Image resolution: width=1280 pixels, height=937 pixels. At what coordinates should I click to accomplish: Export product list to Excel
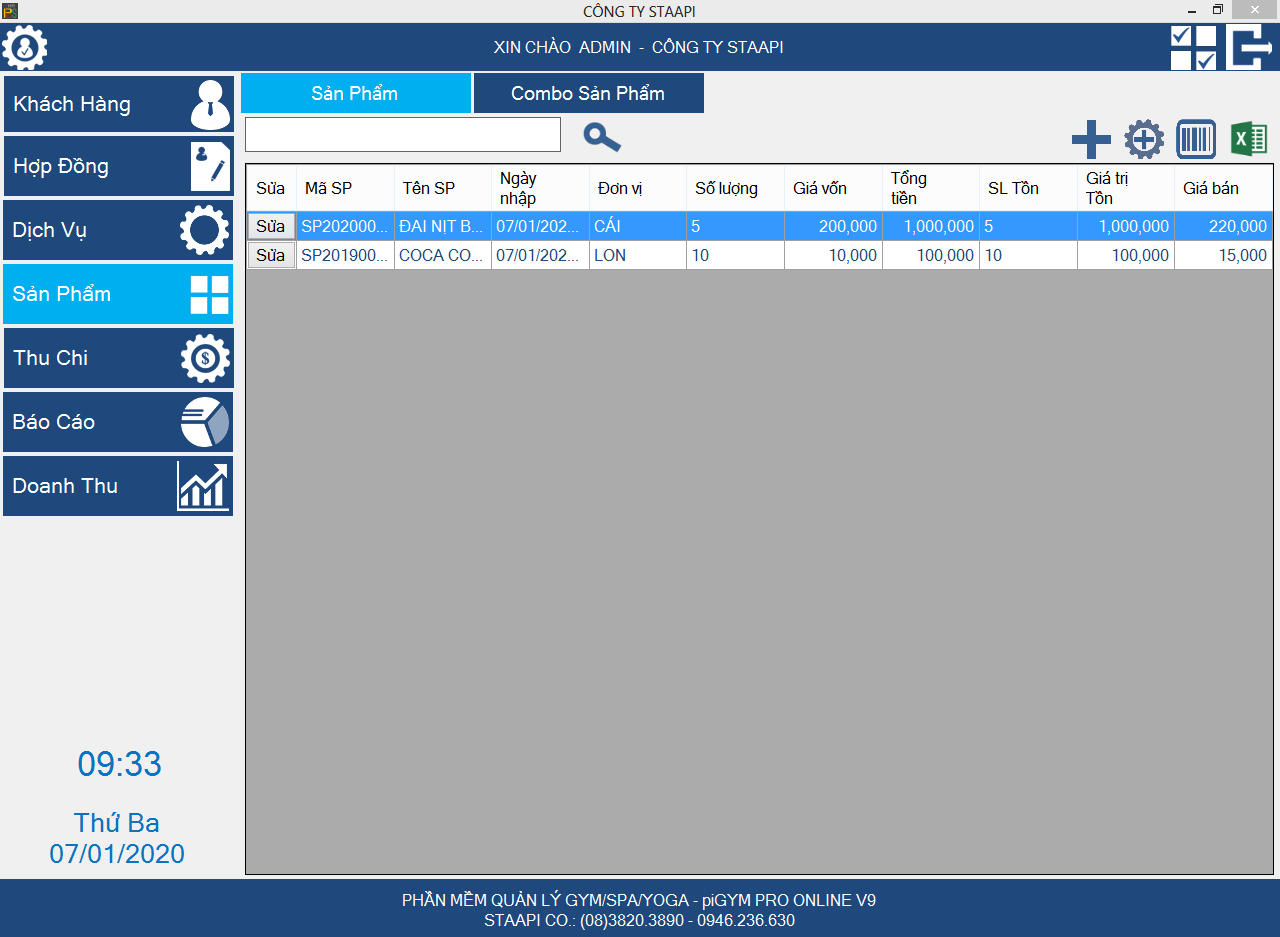(1249, 139)
